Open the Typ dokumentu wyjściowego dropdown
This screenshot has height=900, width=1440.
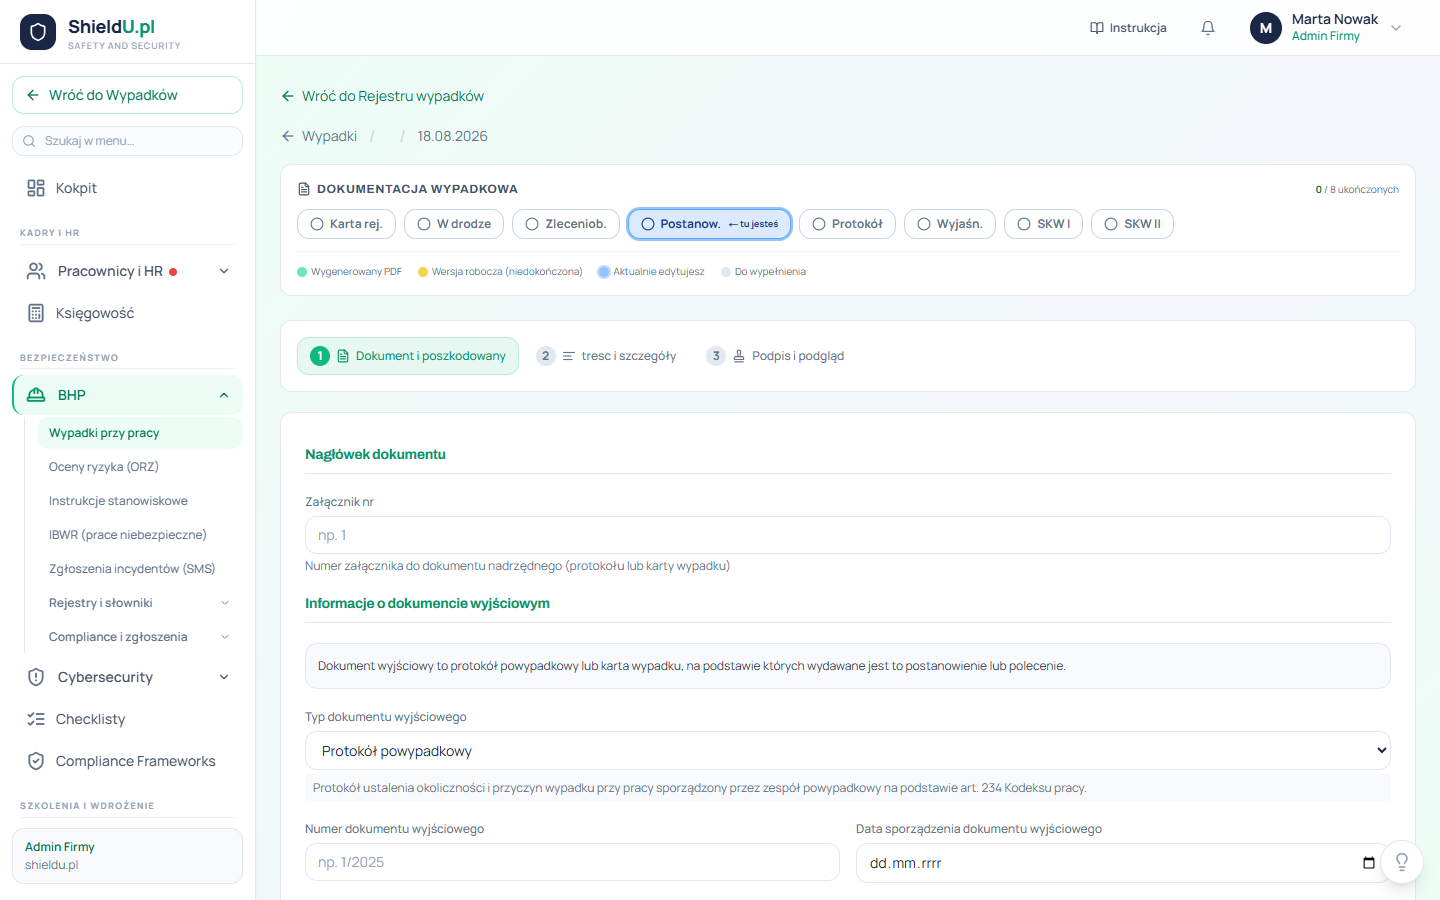848,751
